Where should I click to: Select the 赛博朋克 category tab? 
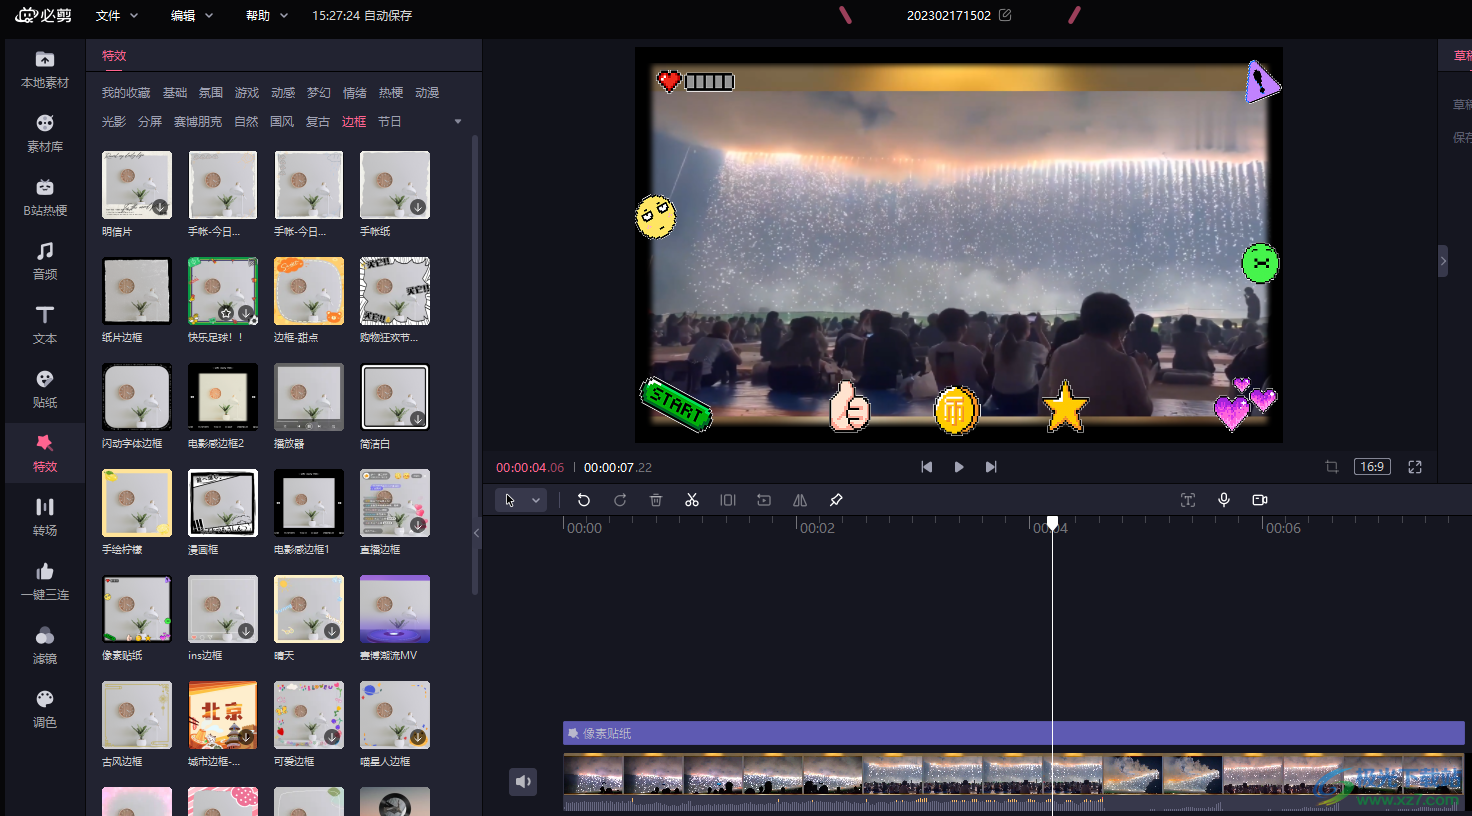pyautogui.click(x=198, y=122)
